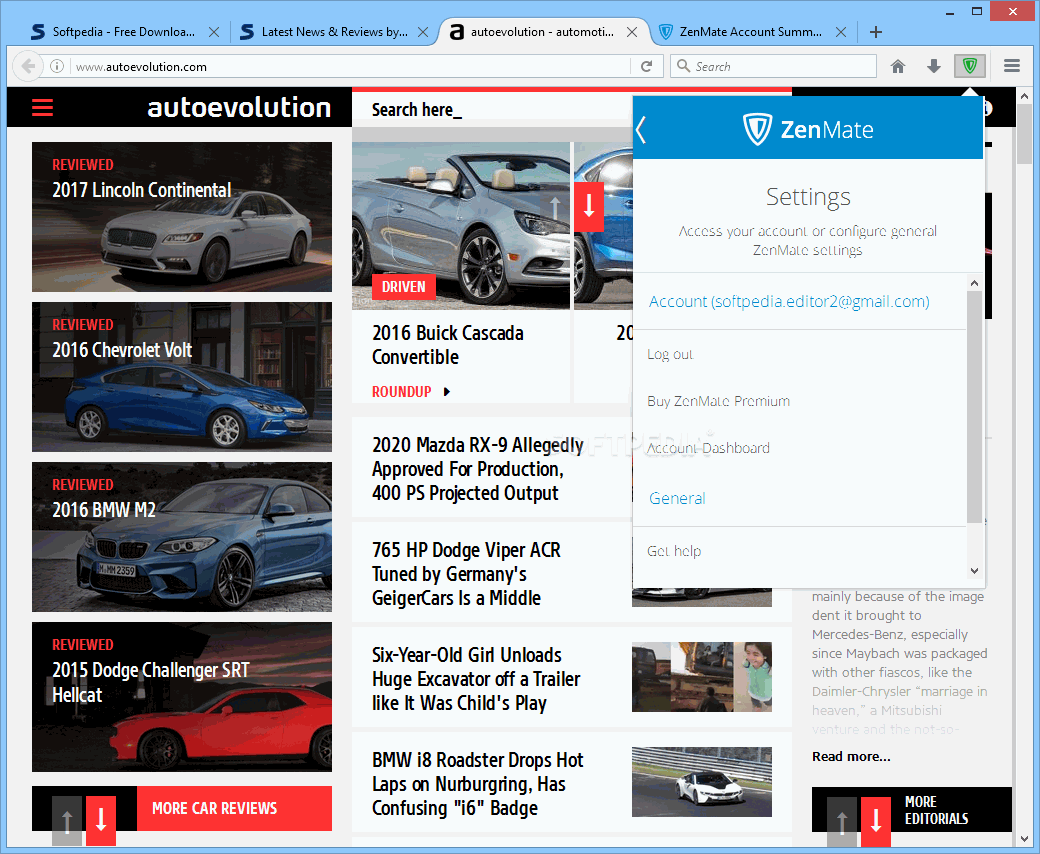Show site information icon in address bar
This screenshot has height=854, width=1040.
57,66
